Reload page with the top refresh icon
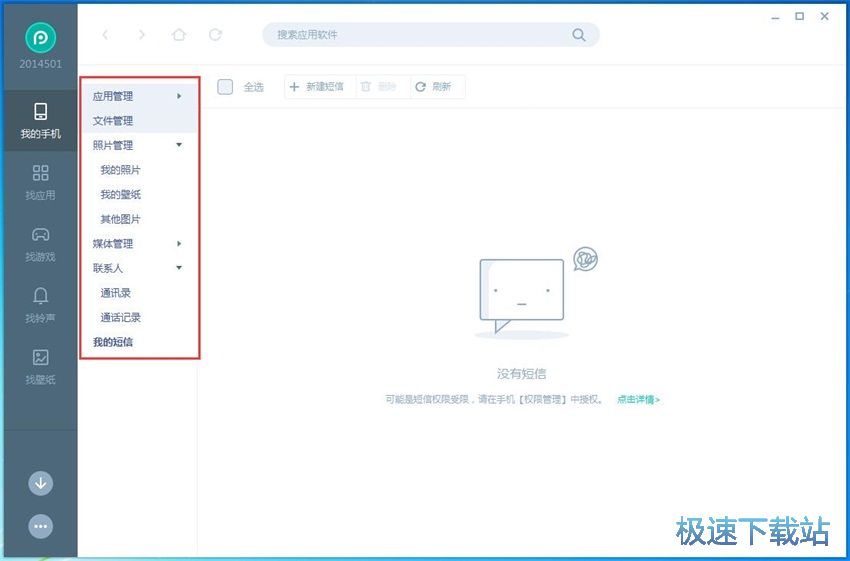This screenshot has width=850, height=561. click(x=216, y=35)
